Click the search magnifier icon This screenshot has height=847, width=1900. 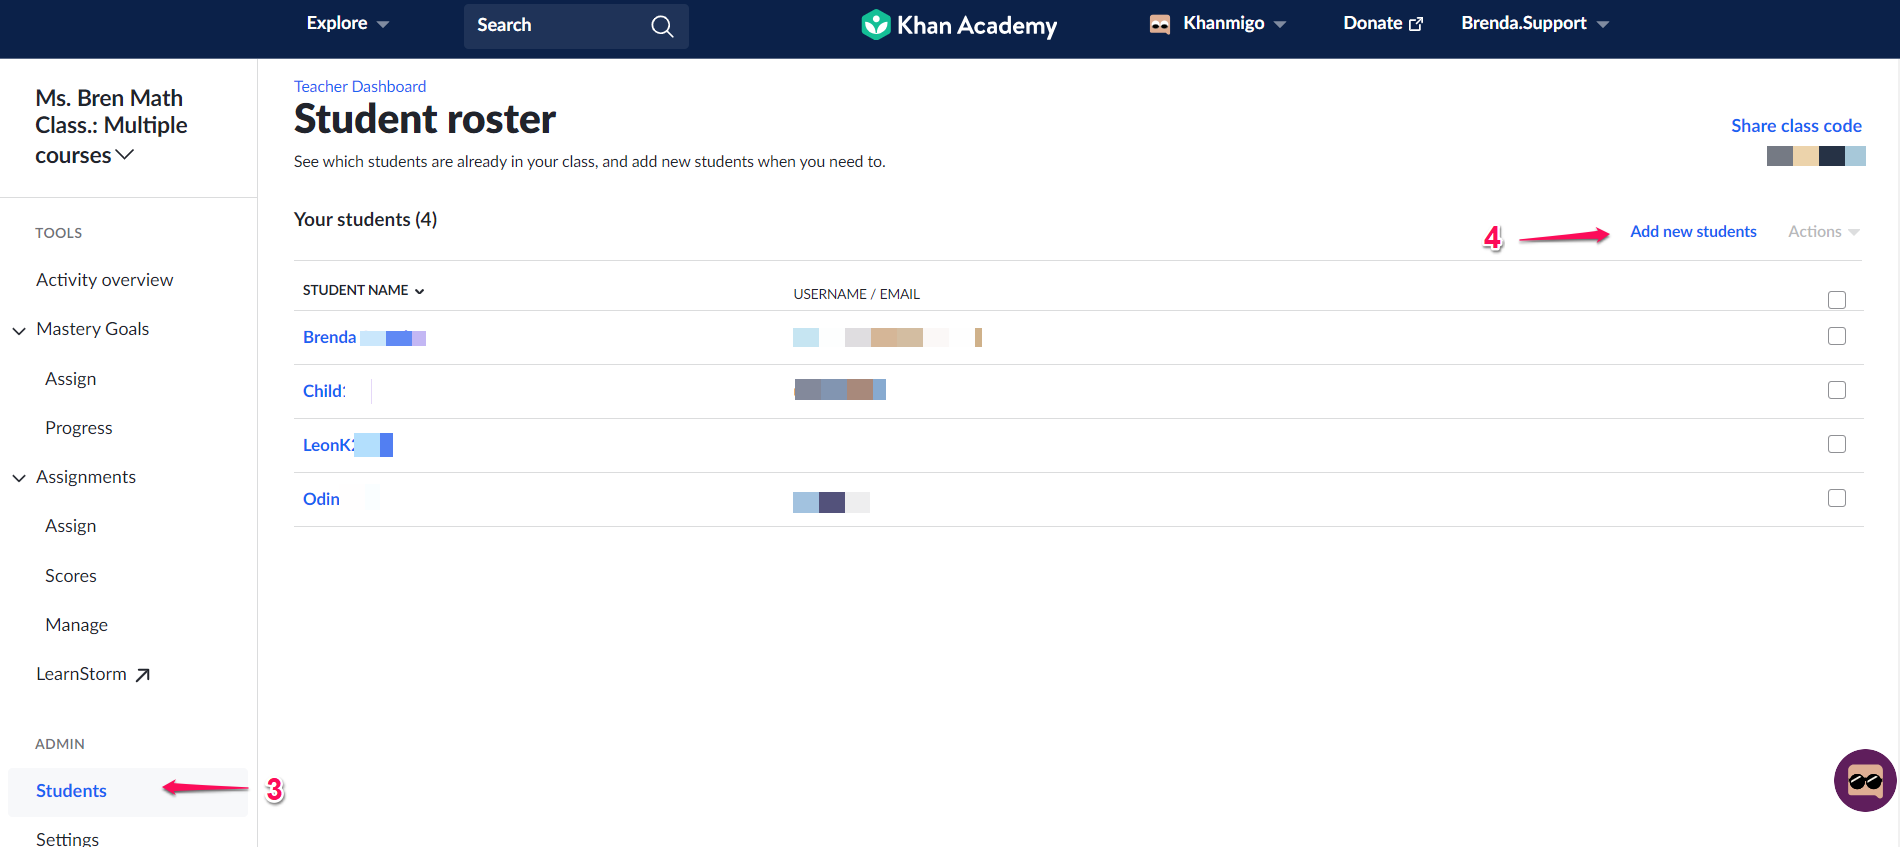coord(662,26)
